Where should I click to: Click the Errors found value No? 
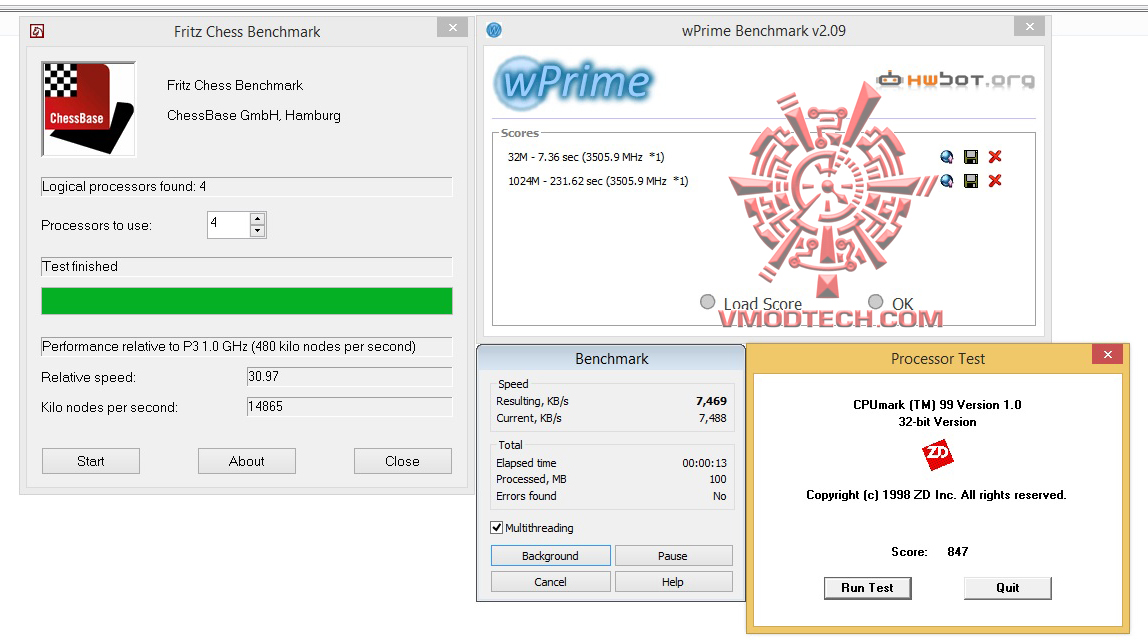tap(720, 496)
